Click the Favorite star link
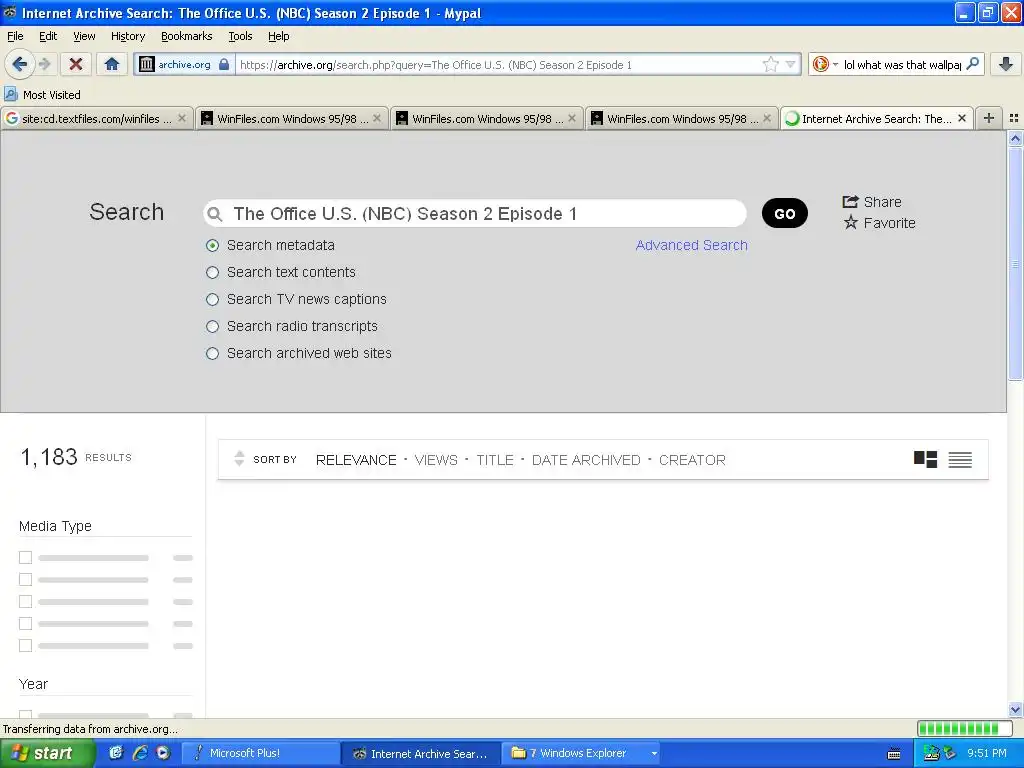Image resolution: width=1024 pixels, height=768 pixels. click(879, 223)
